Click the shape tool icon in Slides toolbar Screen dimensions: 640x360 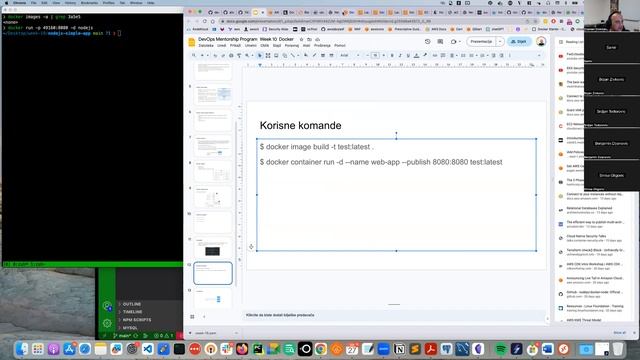click(284, 55)
